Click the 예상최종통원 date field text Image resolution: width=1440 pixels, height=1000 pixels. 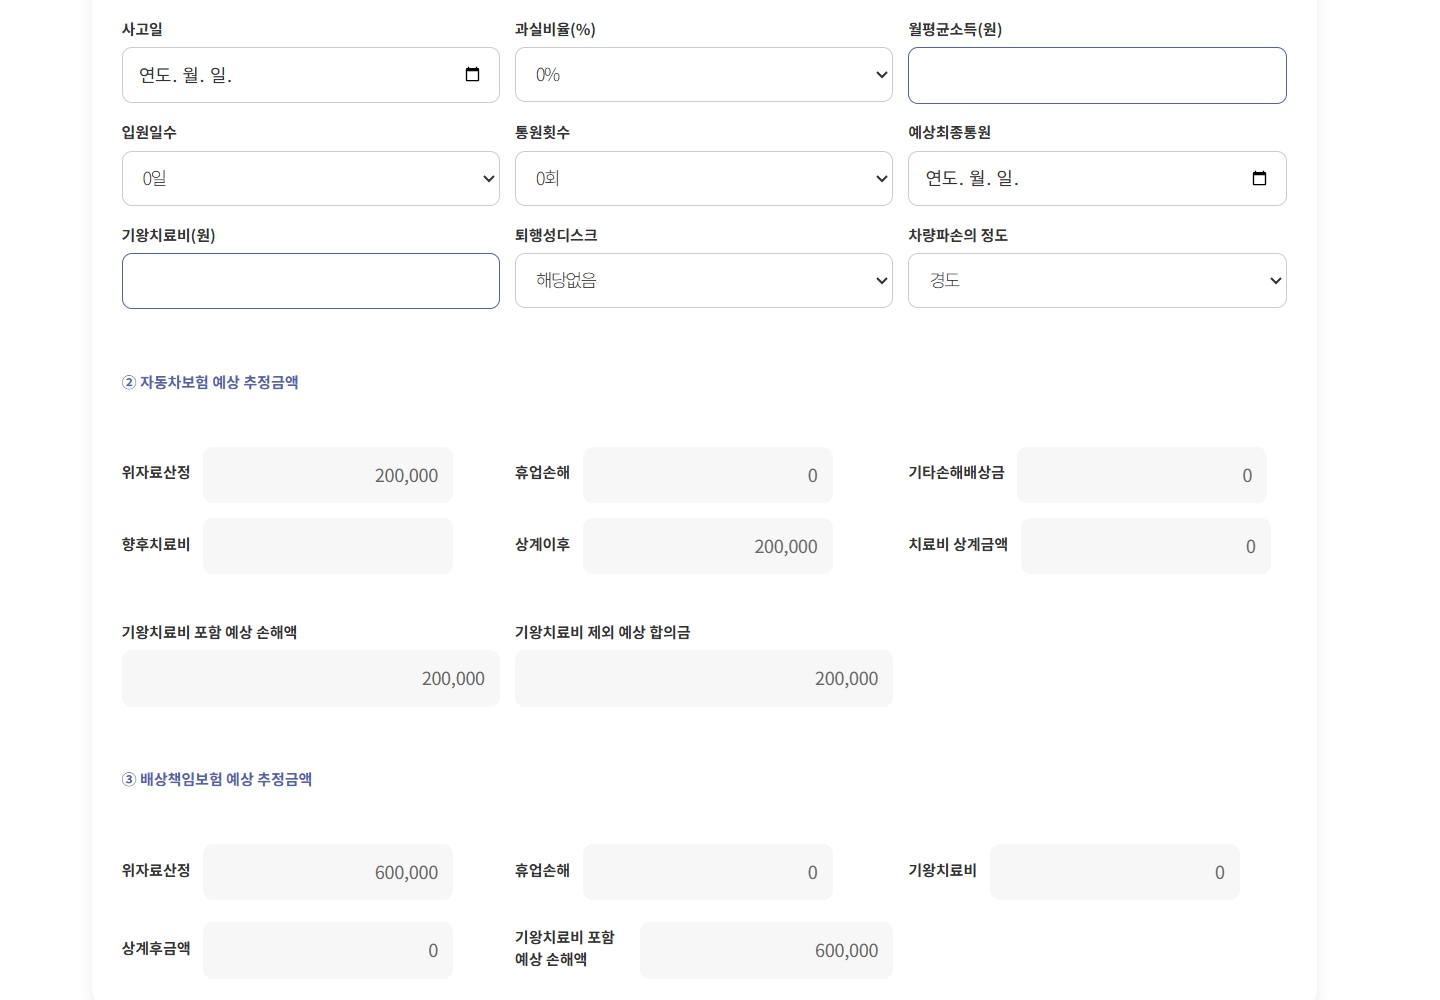coord(972,178)
